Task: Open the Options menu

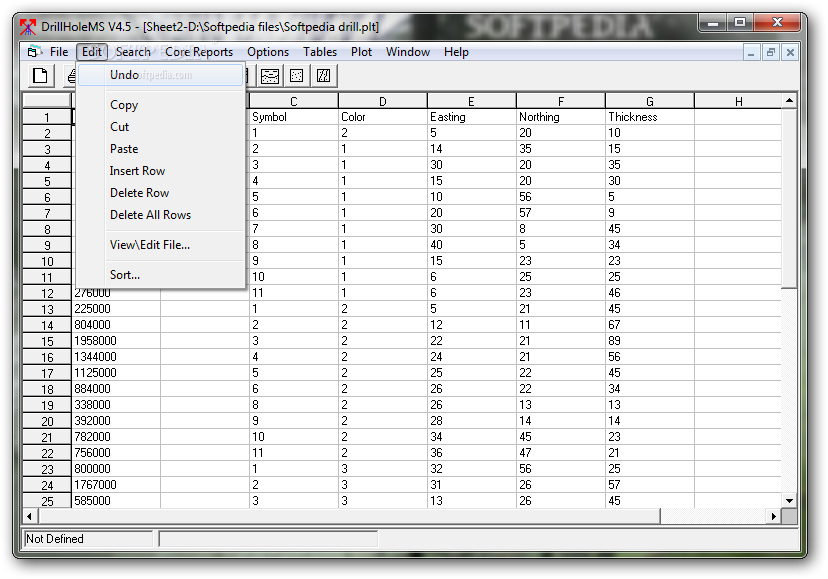Action: (268, 52)
